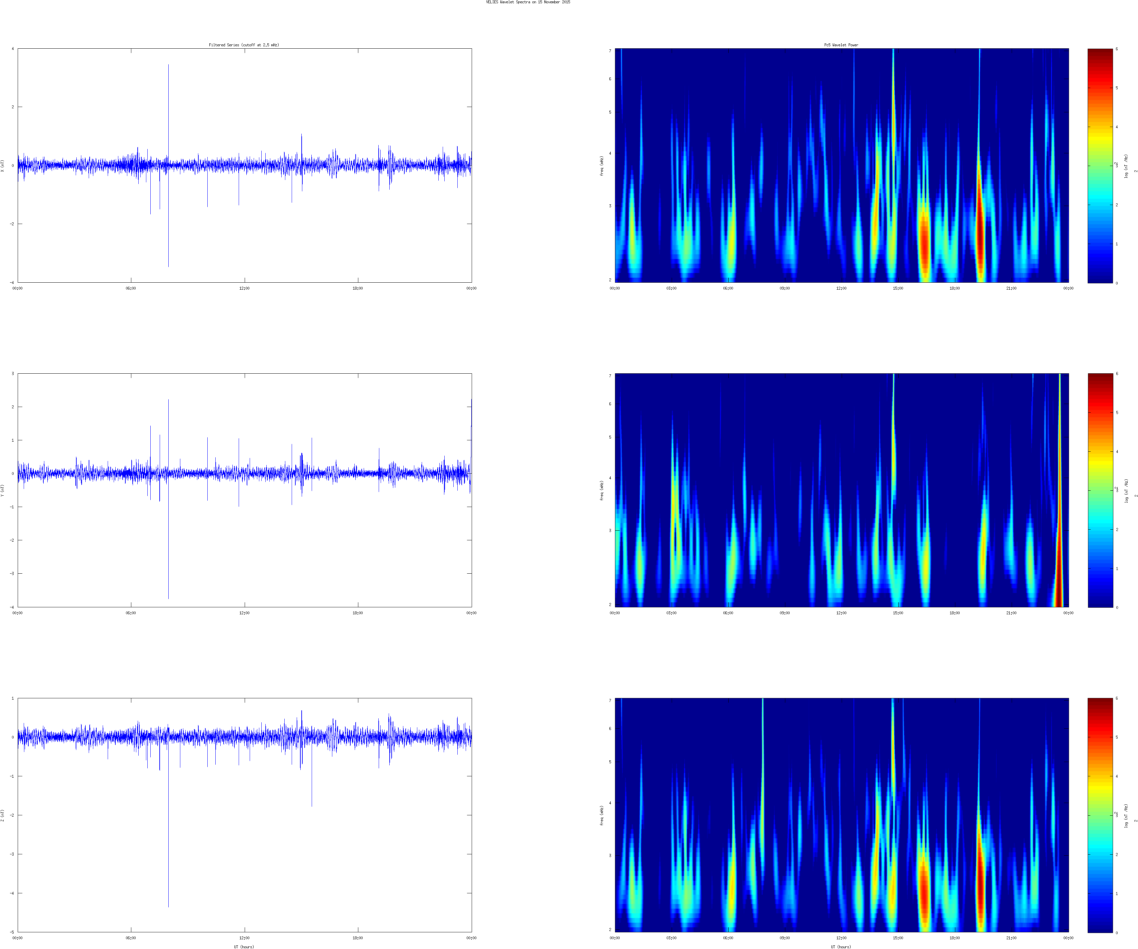Click the 'UT (hours)' label under bottom spectrogram

point(841,946)
